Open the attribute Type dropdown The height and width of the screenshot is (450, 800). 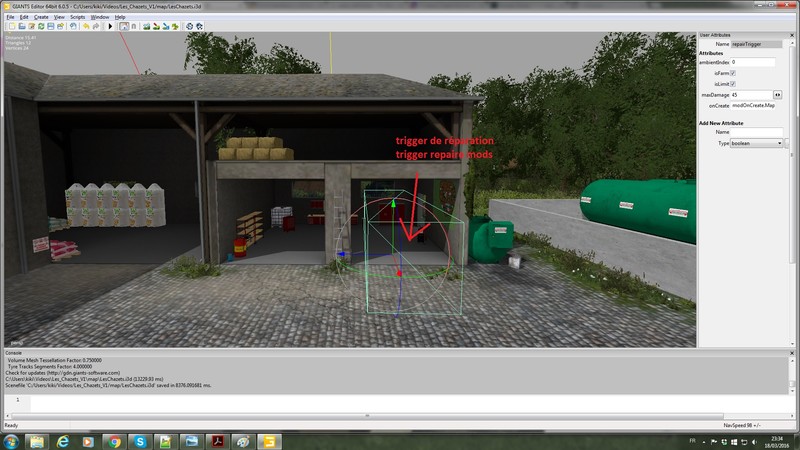[x=755, y=143]
